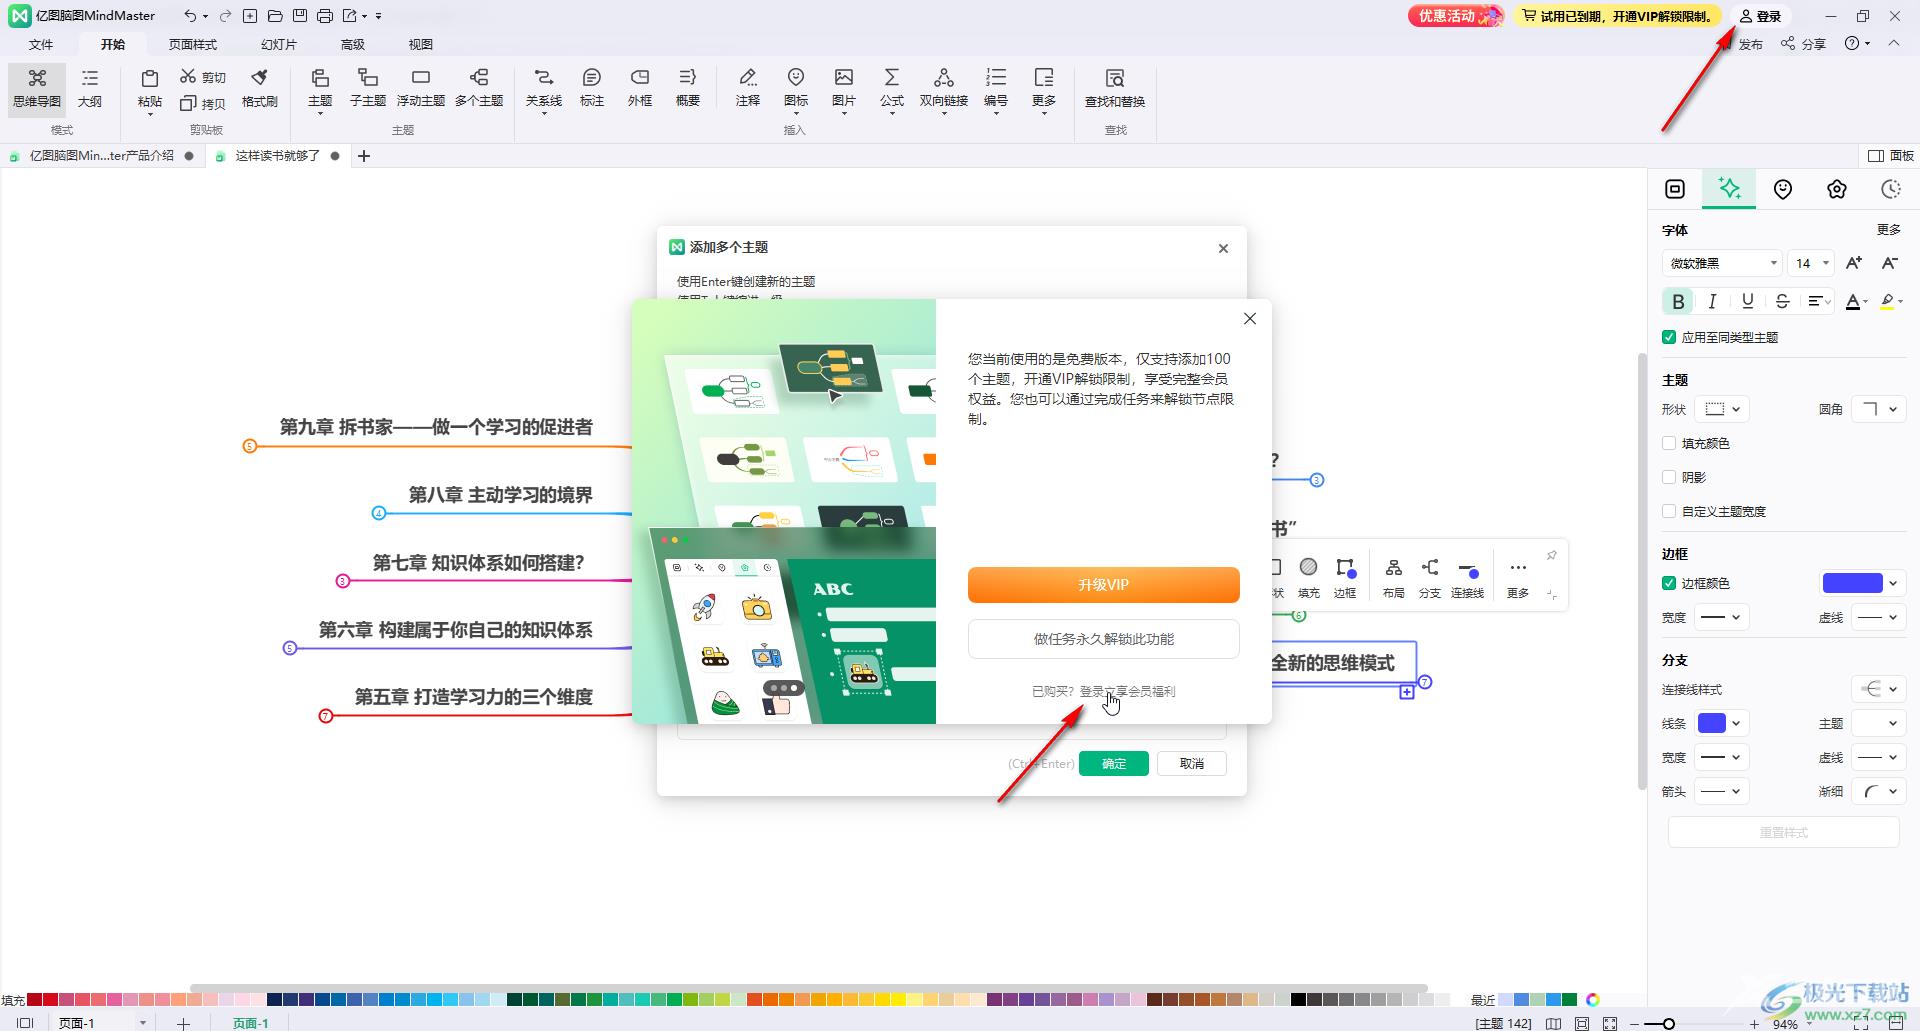
Task: Insert a 图片 picture
Action: point(844,88)
